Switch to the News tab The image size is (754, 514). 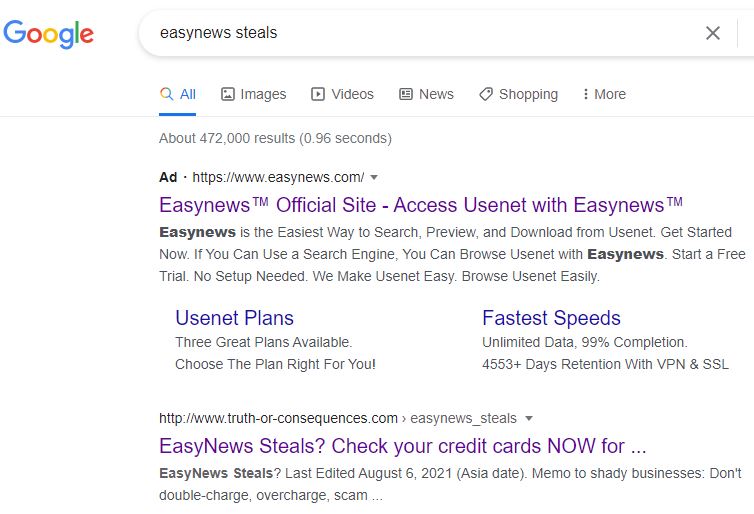pyautogui.click(x=427, y=94)
